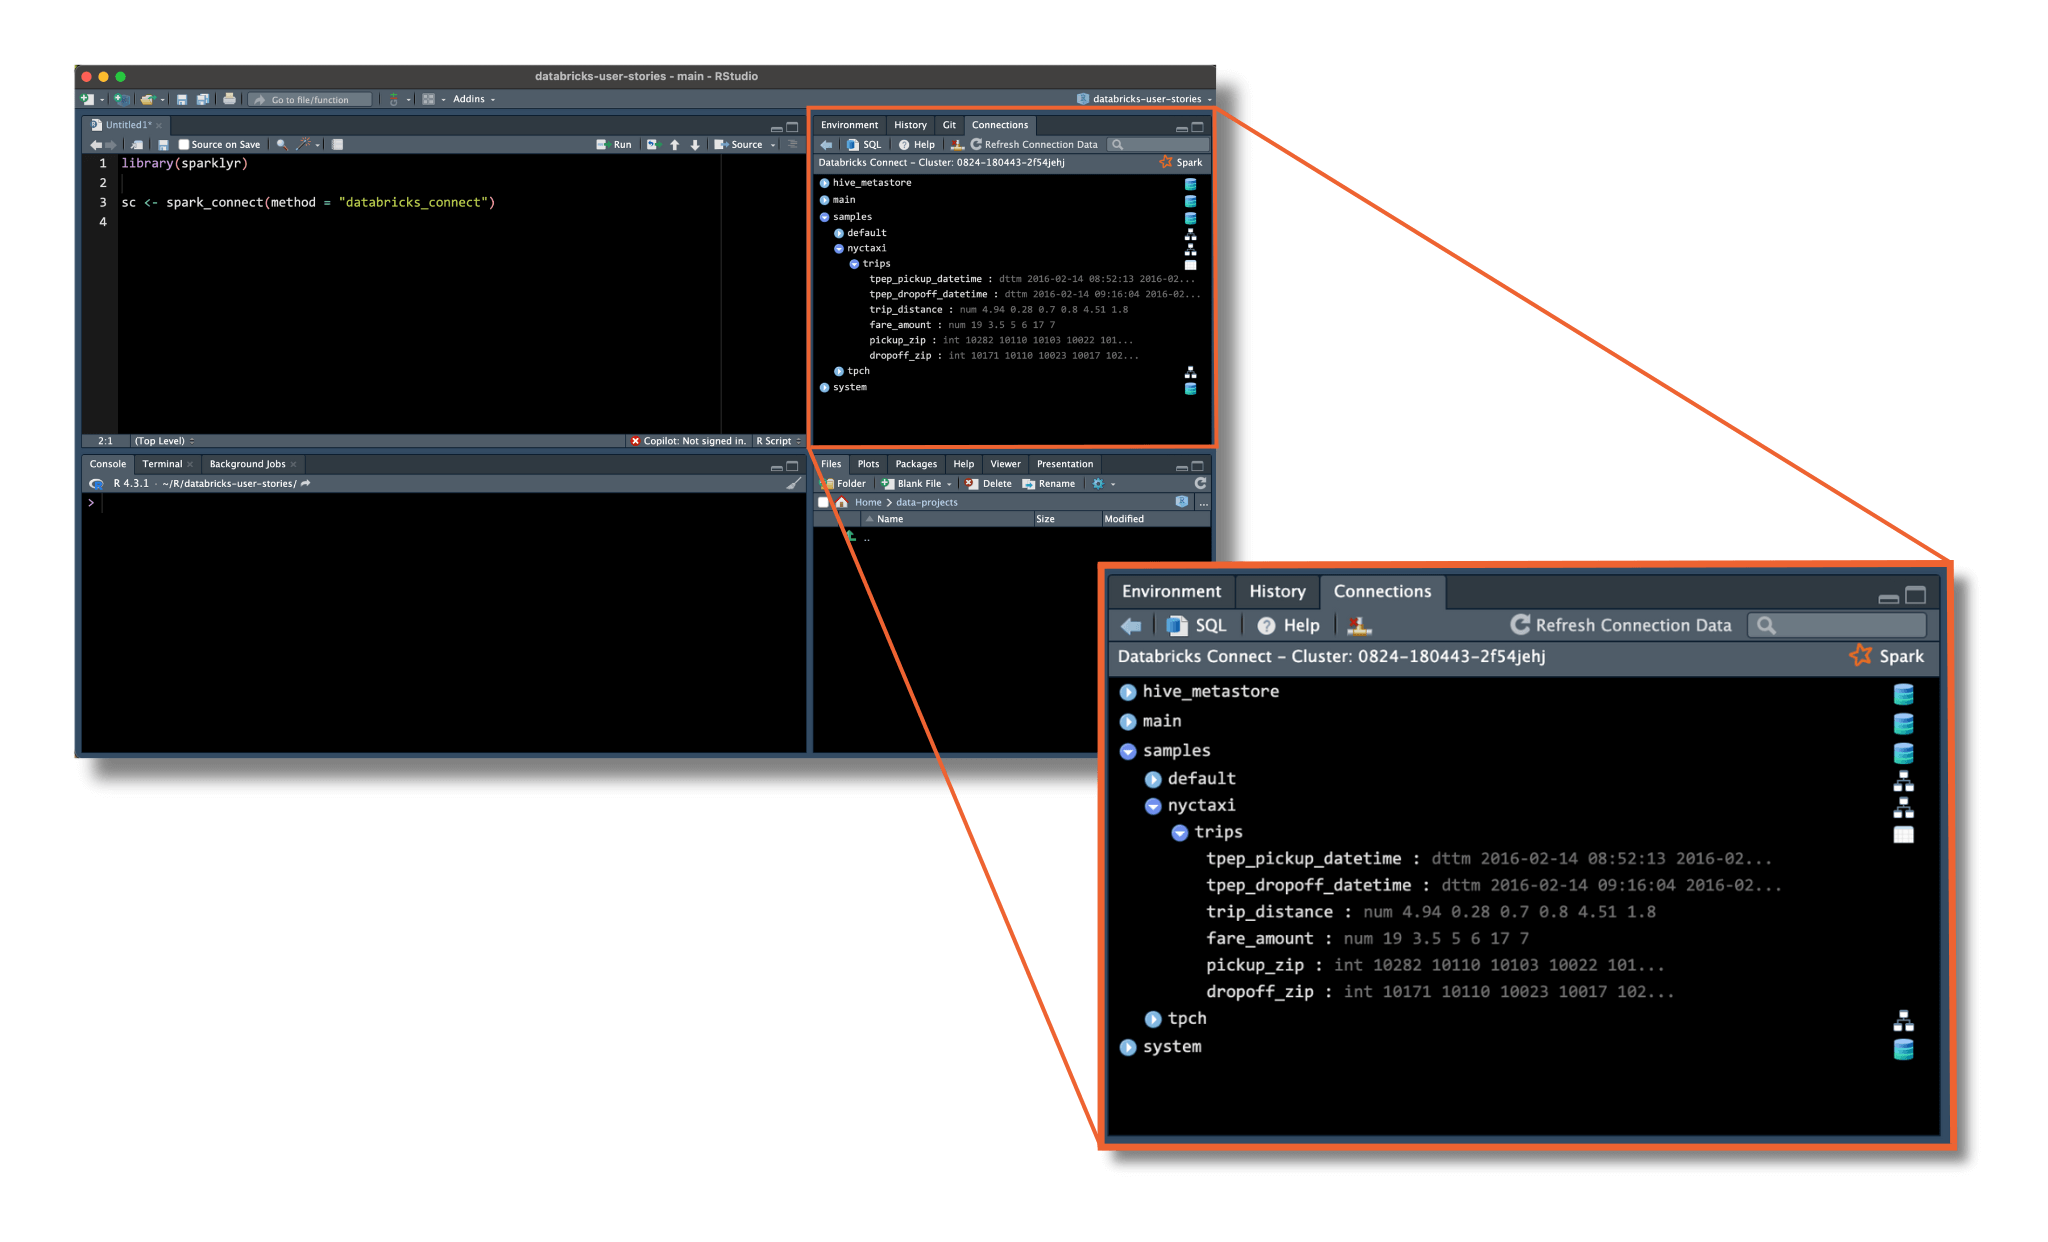The height and width of the screenshot is (1242, 2048).
Task: Switch to History tab in the main RStudio window
Action: pos(910,125)
